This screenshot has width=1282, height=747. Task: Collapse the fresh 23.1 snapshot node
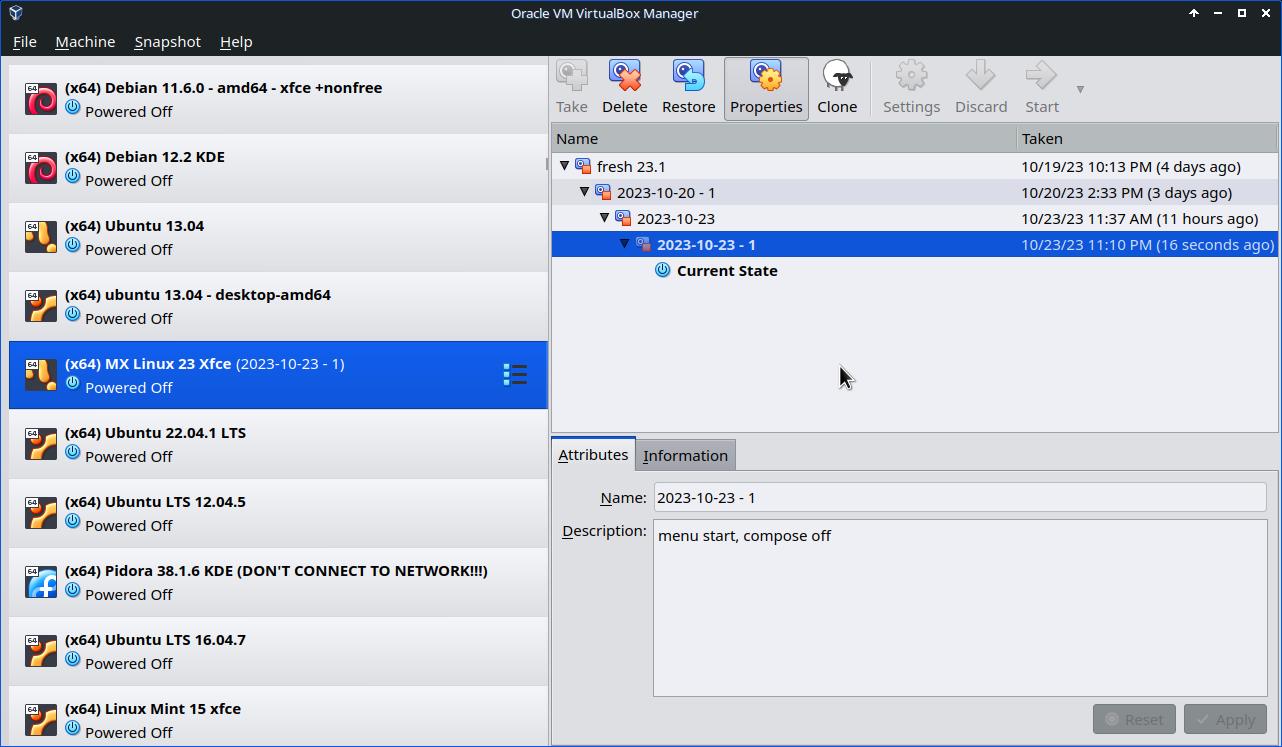pos(565,166)
